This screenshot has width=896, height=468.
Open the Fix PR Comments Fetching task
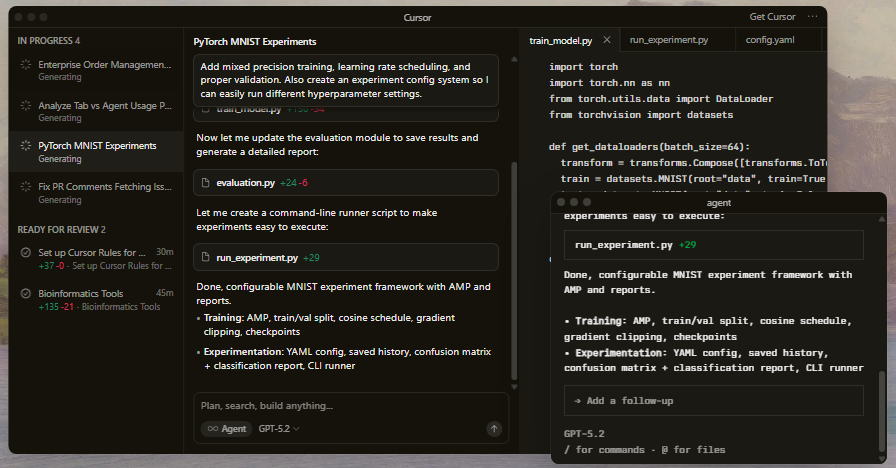[96, 193]
